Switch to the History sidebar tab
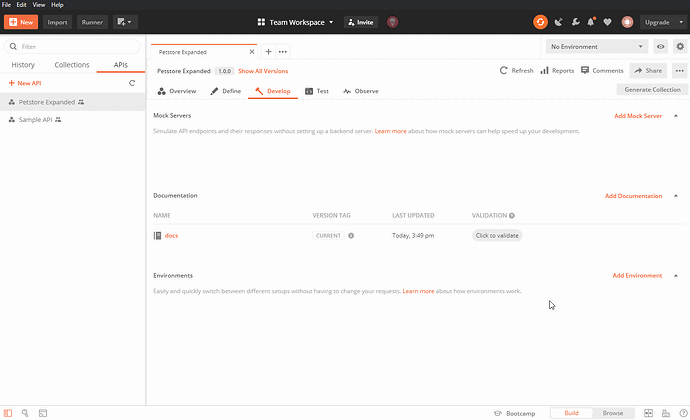Screen dimensions: 690x420 tap(23, 65)
